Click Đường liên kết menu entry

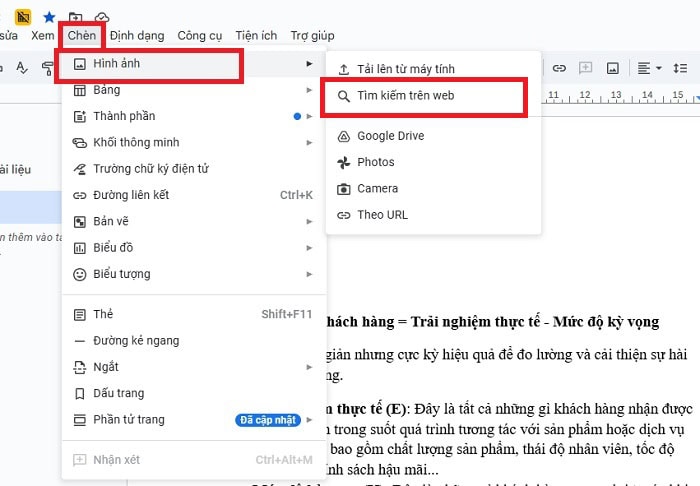pos(131,194)
